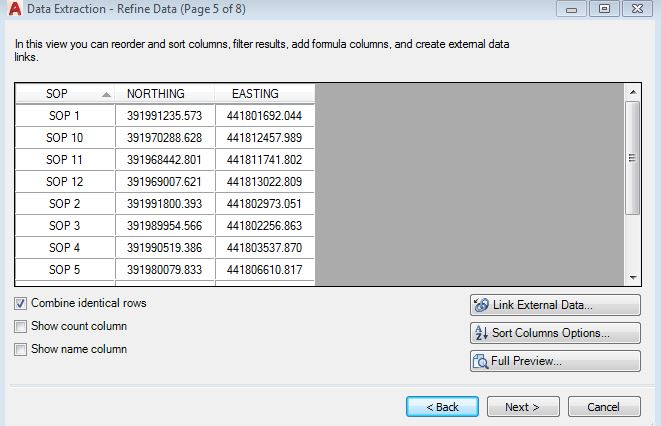Minimize the Data Extraction window
This screenshot has height=426, width=661.
[571, 9]
